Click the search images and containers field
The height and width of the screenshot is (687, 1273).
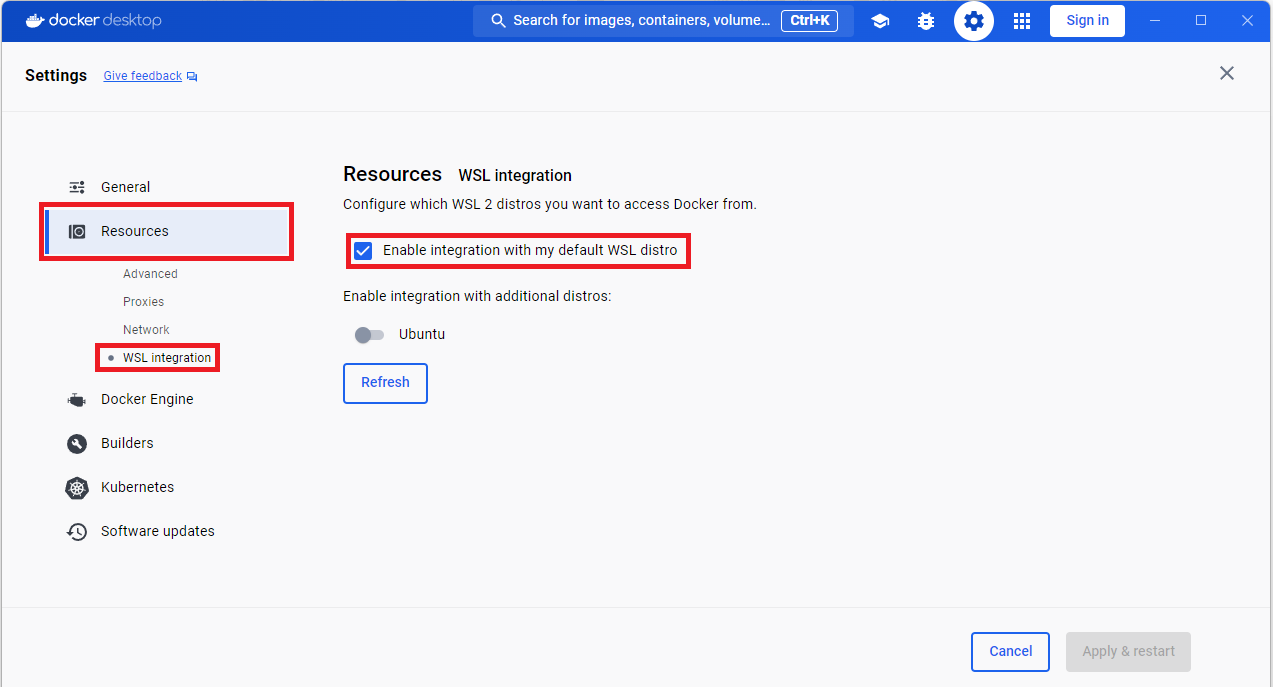[x=663, y=21]
